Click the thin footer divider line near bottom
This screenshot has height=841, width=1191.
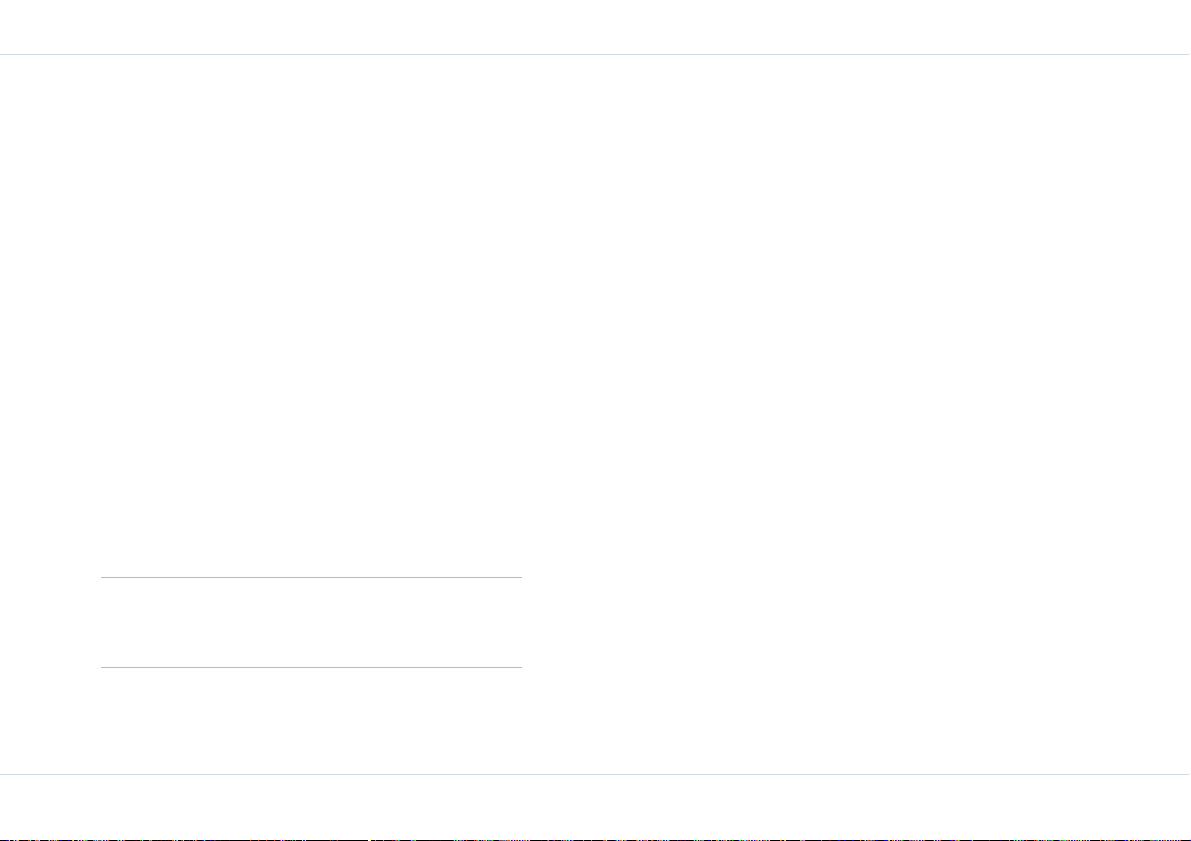point(596,774)
